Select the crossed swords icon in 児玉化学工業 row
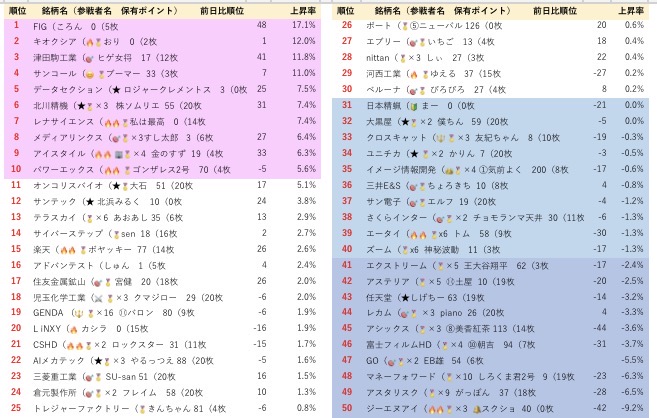The height and width of the screenshot is (418, 657). (98, 298)
